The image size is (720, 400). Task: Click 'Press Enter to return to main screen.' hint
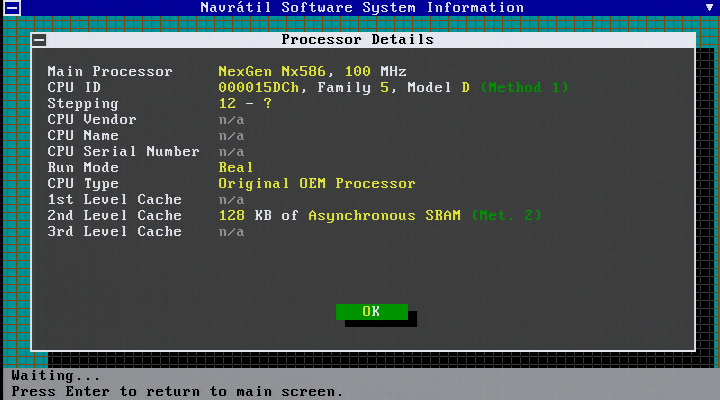[177, 392]
